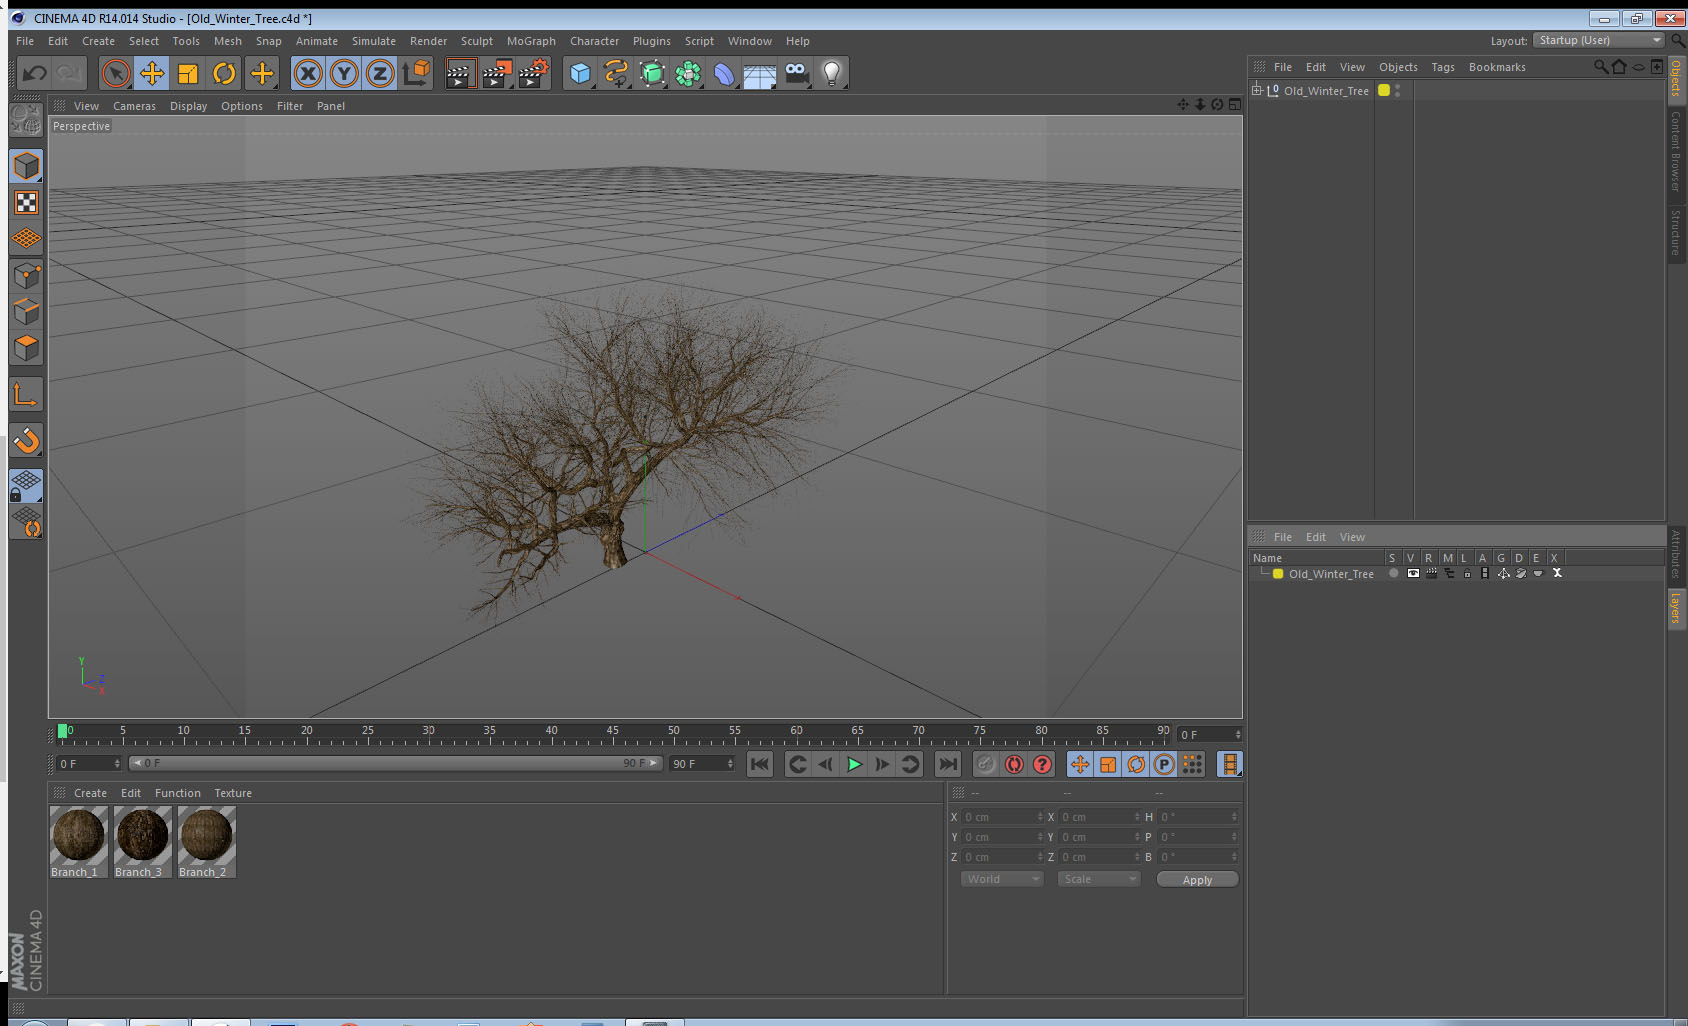1688x1026 pixels.
Task: Add a NURBS generator object
Action: (x=652, y=73)
